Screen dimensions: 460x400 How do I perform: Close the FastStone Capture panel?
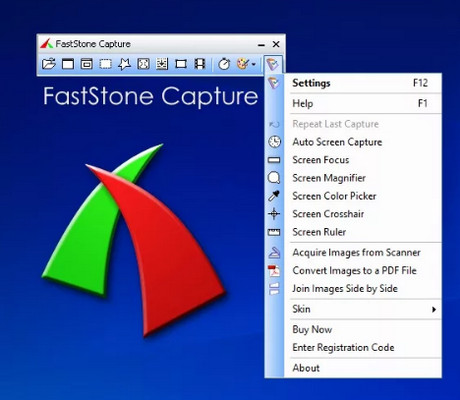pos(276,44)
